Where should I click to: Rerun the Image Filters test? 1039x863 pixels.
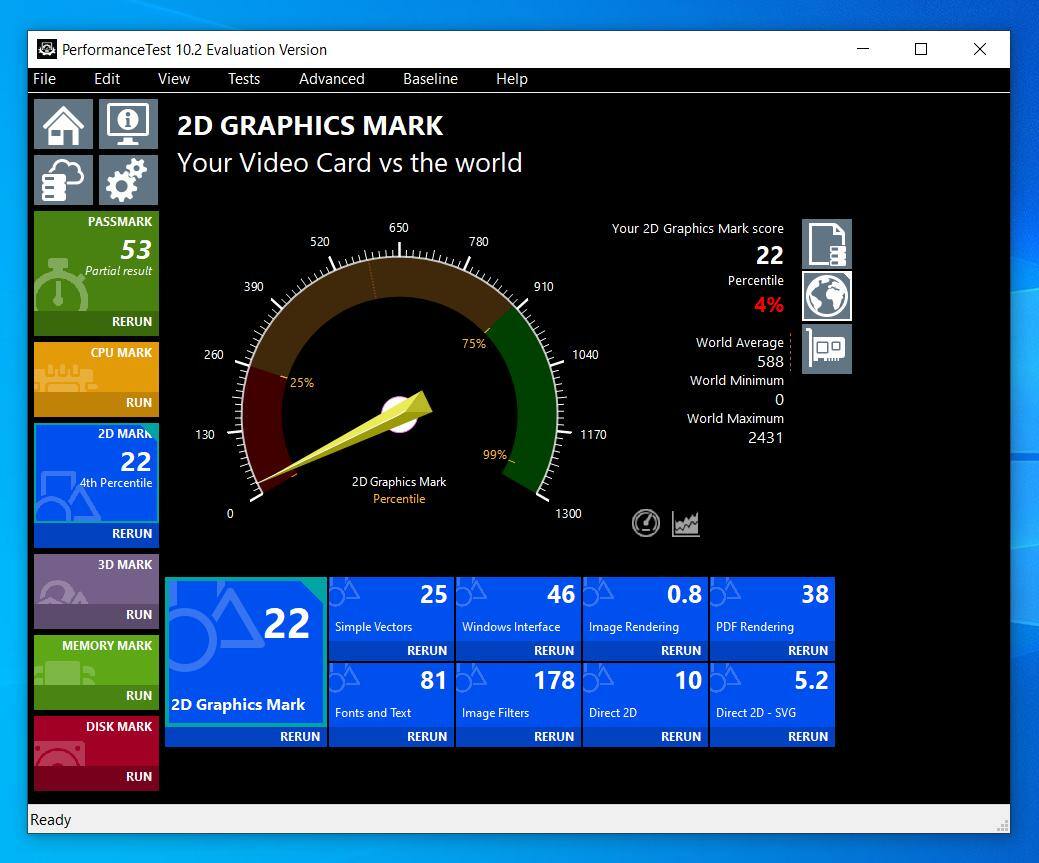click(554, 737)
